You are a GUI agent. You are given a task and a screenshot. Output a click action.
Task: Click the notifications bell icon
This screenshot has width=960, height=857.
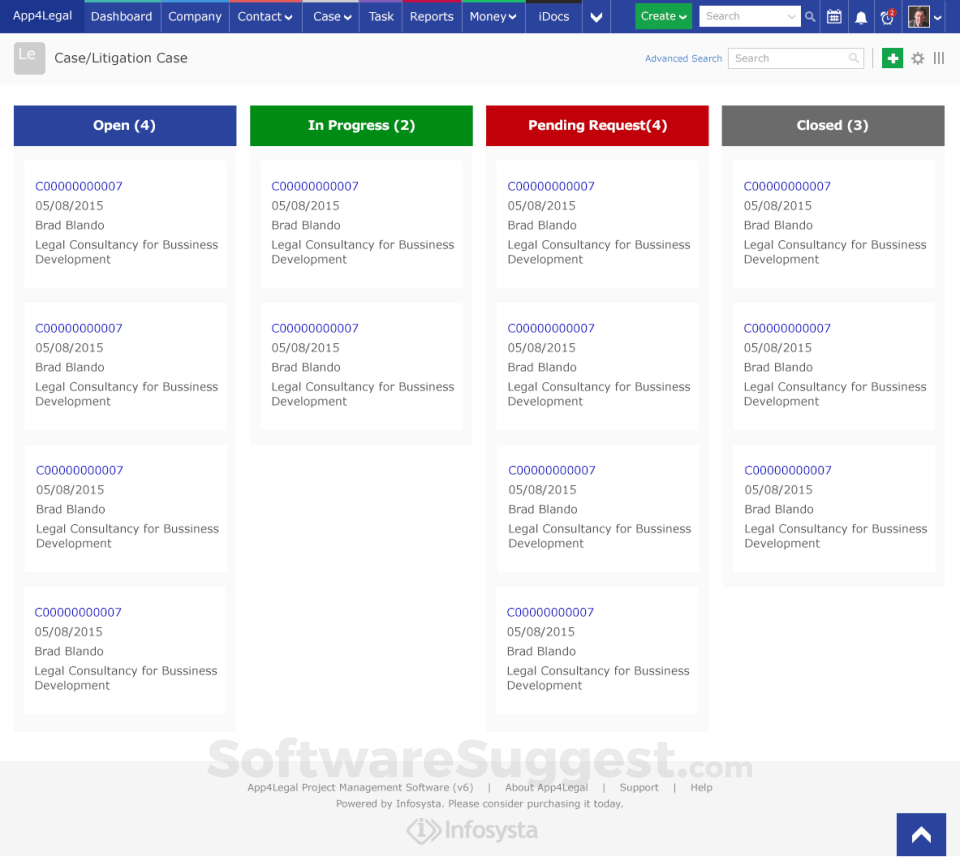coord(861,17)
